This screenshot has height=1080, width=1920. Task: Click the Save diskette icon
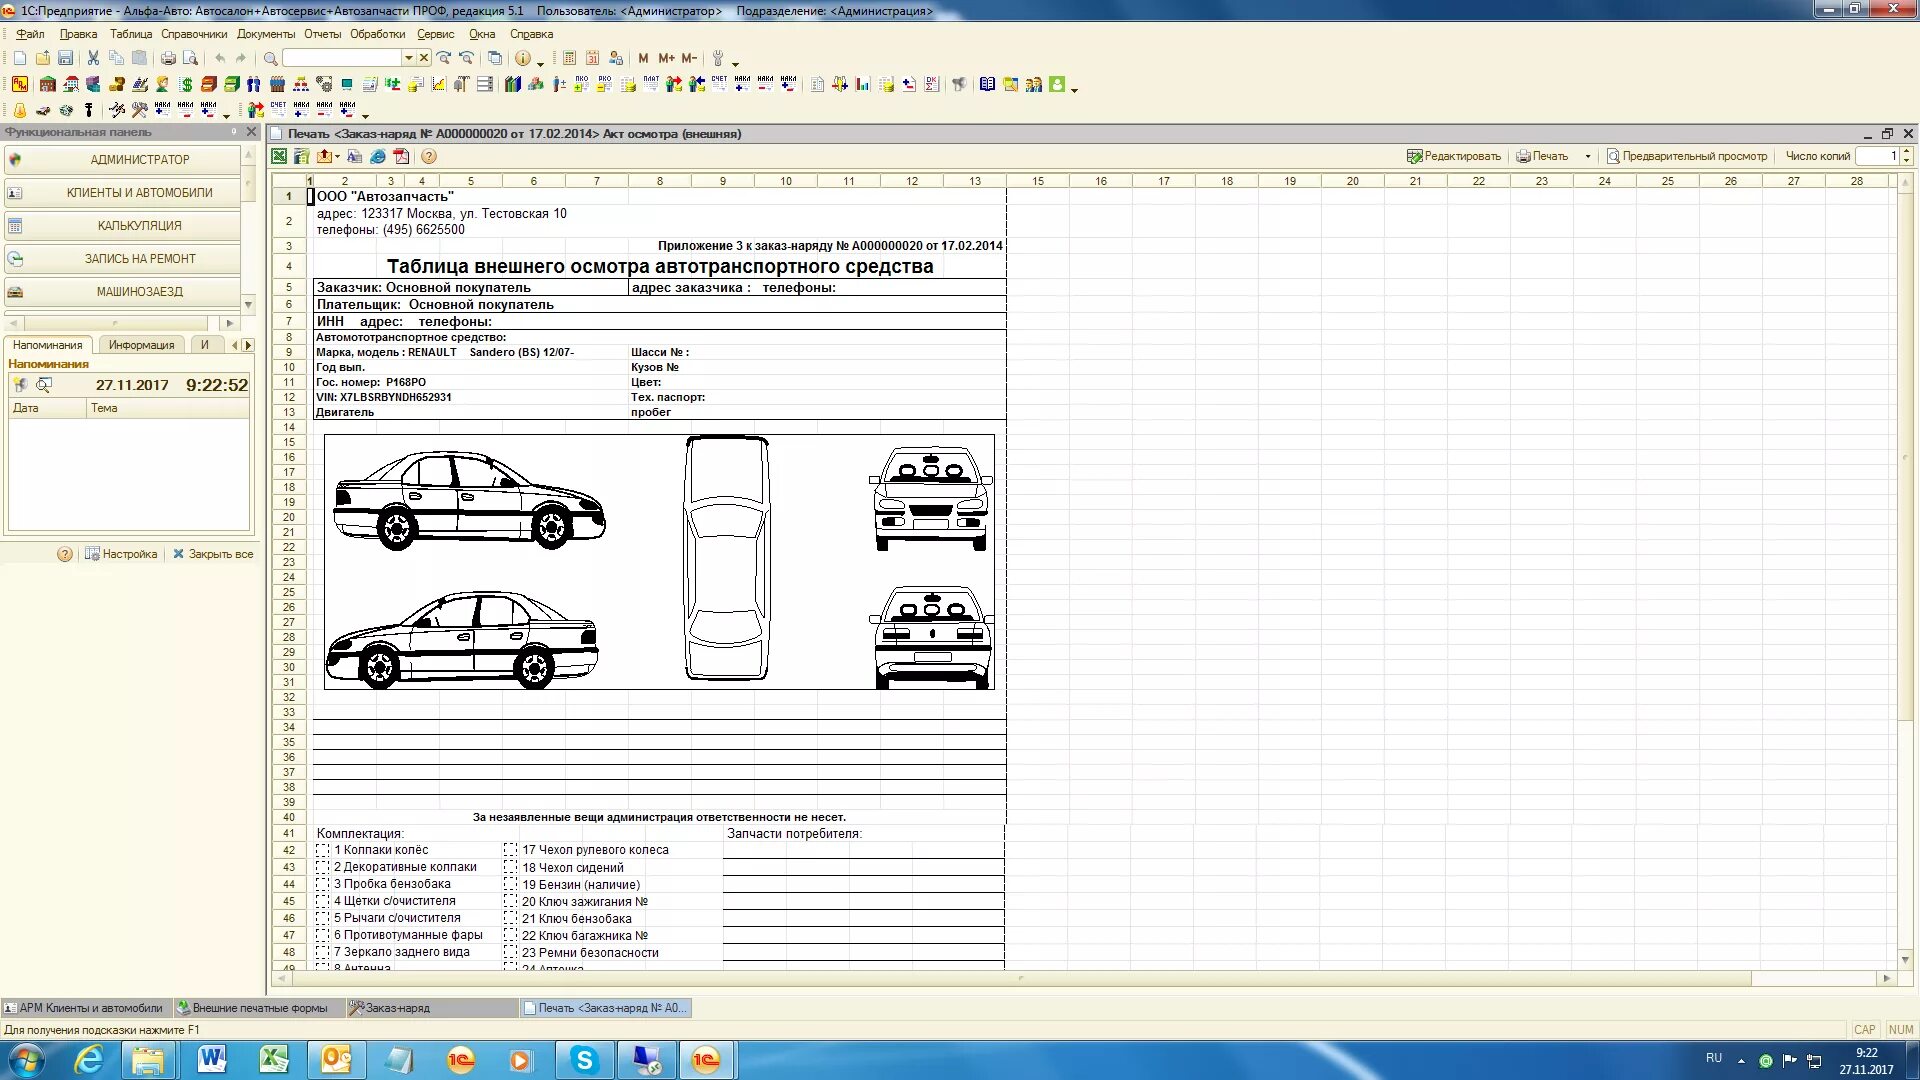pyautogui.click(x=65, y=58)
